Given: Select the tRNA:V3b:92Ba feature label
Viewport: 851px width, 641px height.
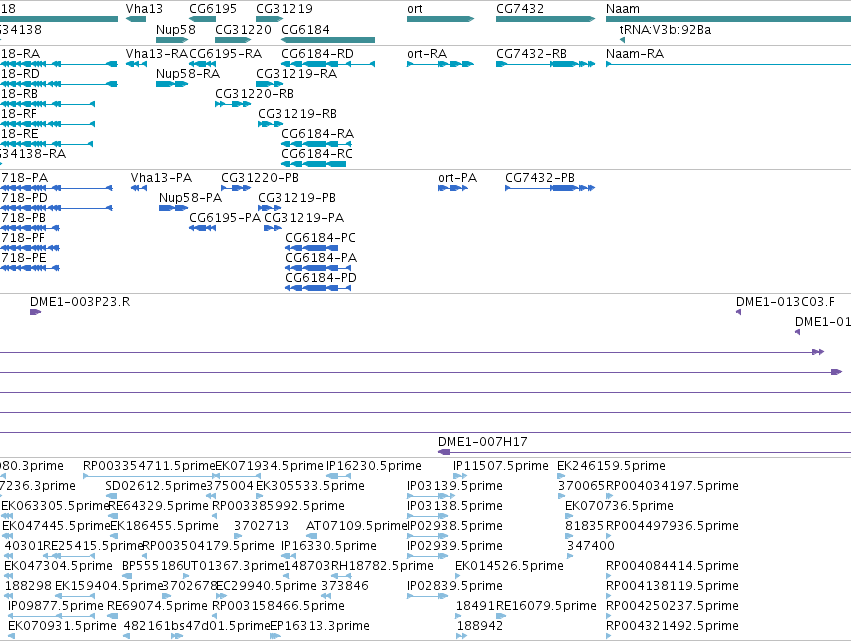Looking at the screenshot, I should (x=665, y=29).
